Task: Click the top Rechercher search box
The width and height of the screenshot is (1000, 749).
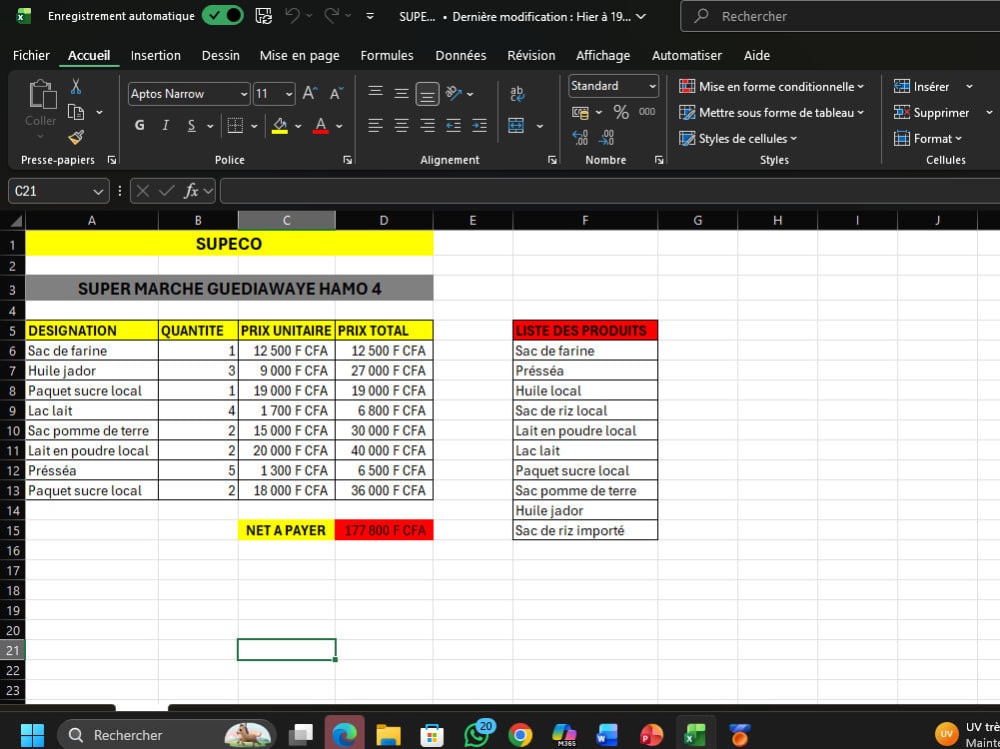Action: [841, 16]
